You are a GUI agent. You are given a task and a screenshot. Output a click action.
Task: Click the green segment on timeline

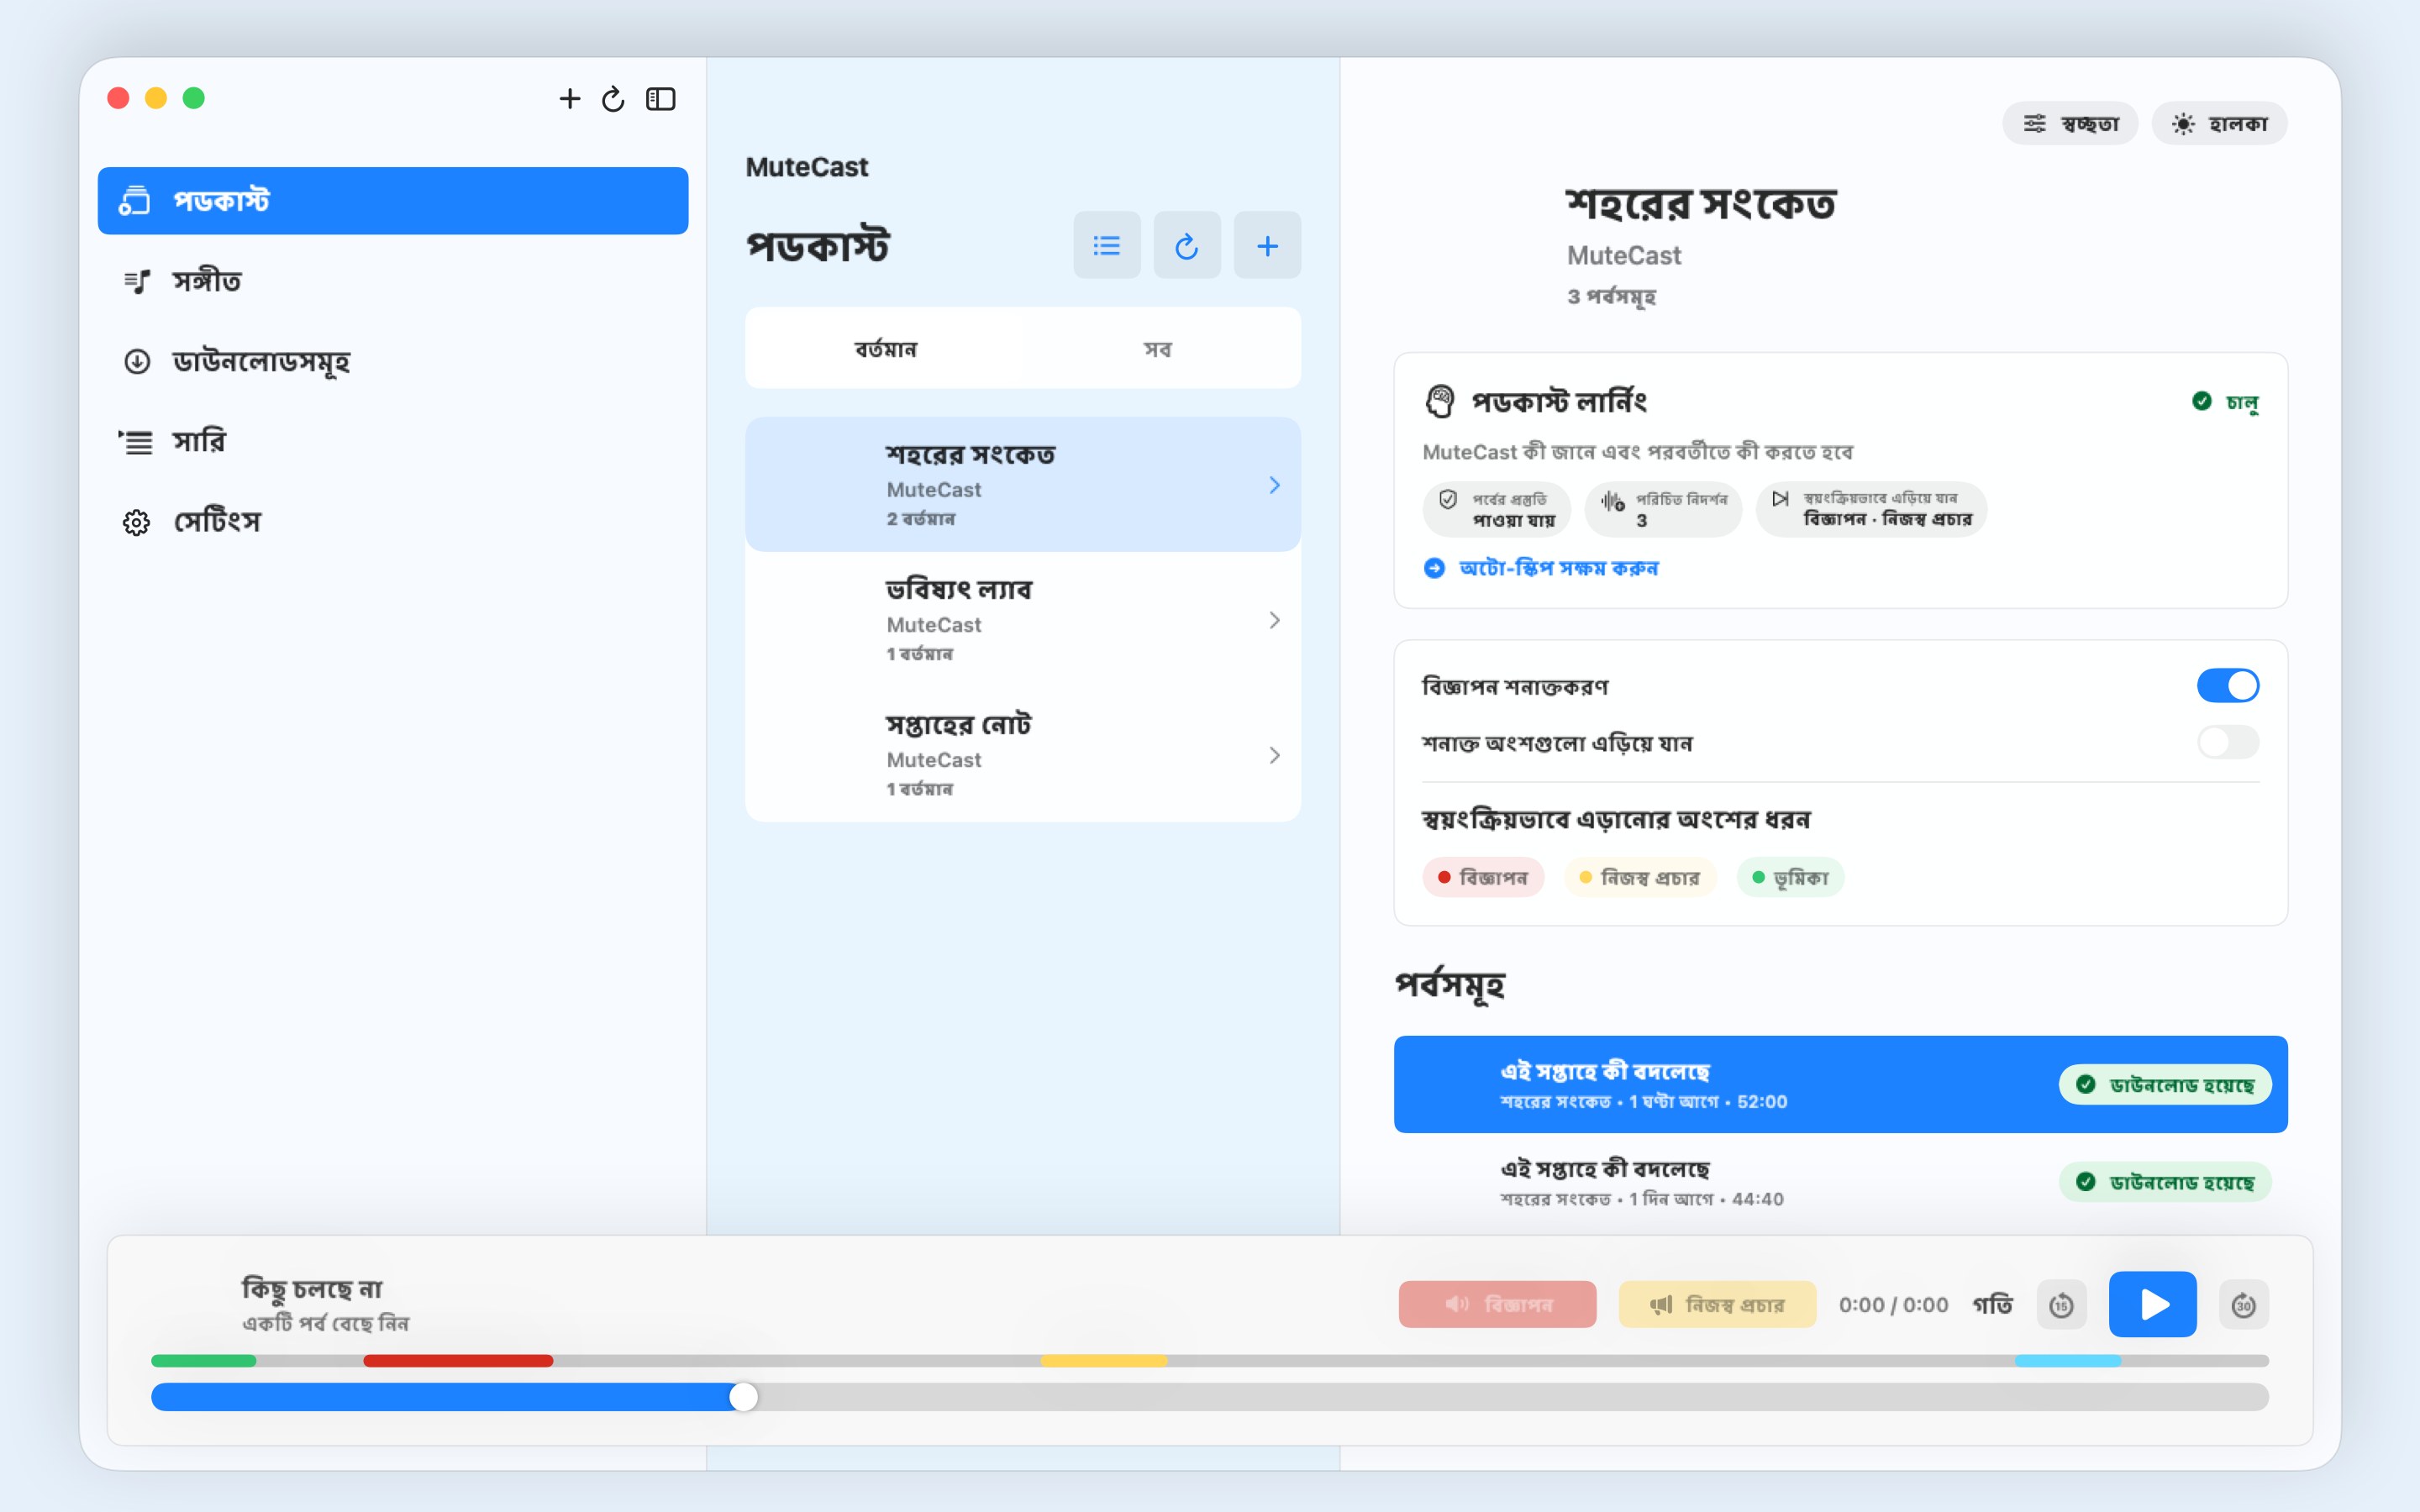204,1361
